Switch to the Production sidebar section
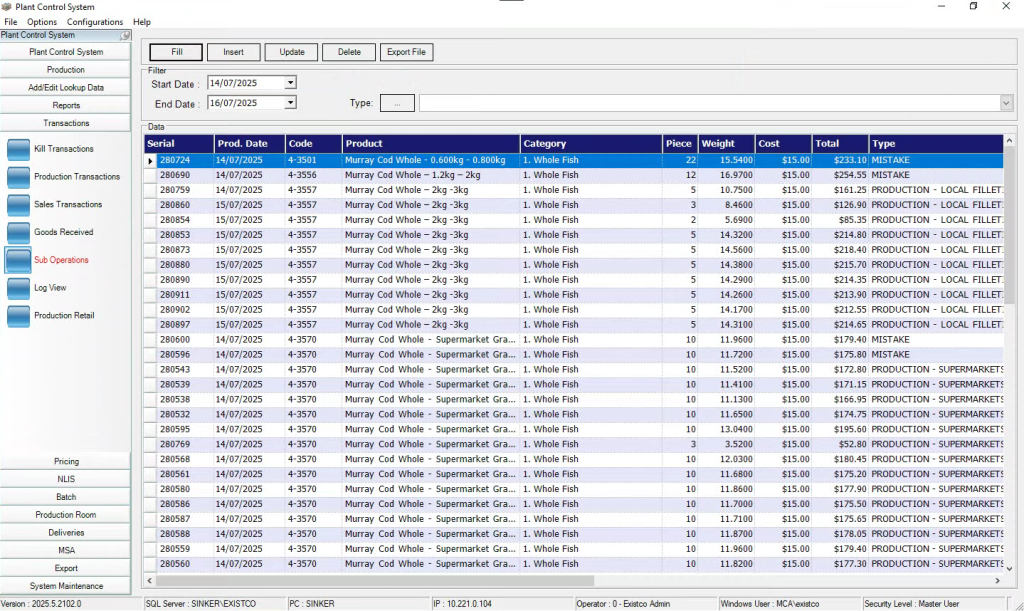The height and width of the screenshot is (611, 1024). [65, 70]
